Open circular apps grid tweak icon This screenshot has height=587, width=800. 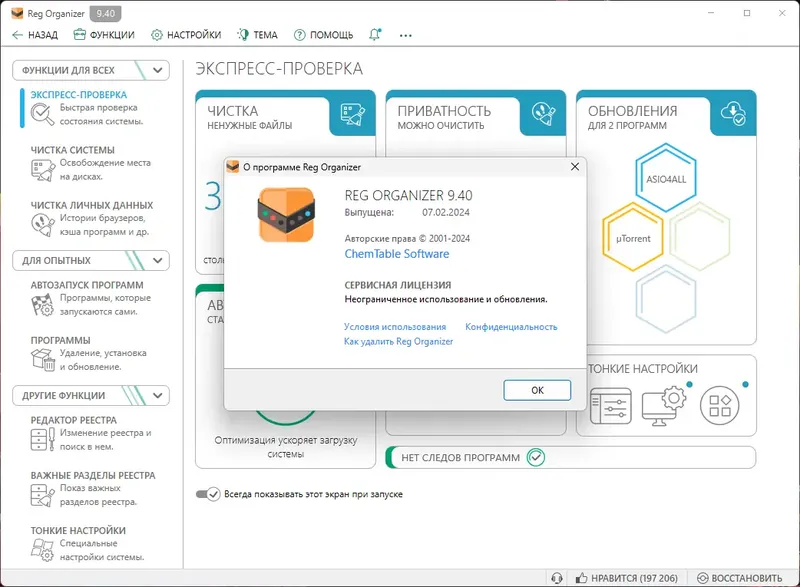[x=719, y=405]
